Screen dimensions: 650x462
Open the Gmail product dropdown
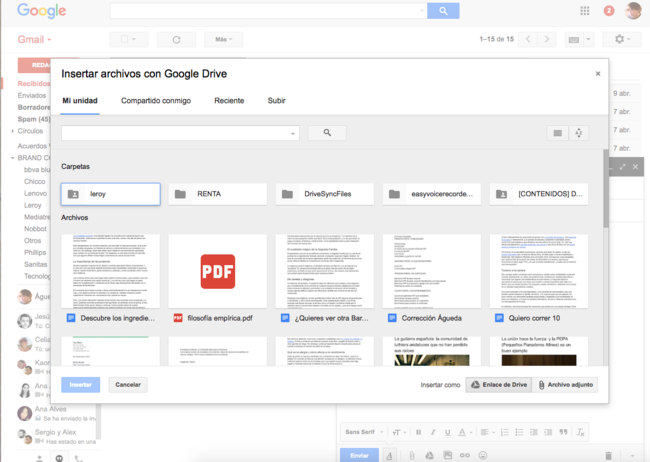click(x=34, y=39)
